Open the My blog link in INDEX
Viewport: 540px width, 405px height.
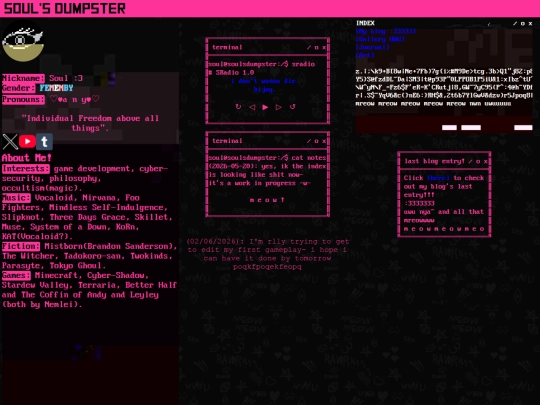tap(386, 31)
